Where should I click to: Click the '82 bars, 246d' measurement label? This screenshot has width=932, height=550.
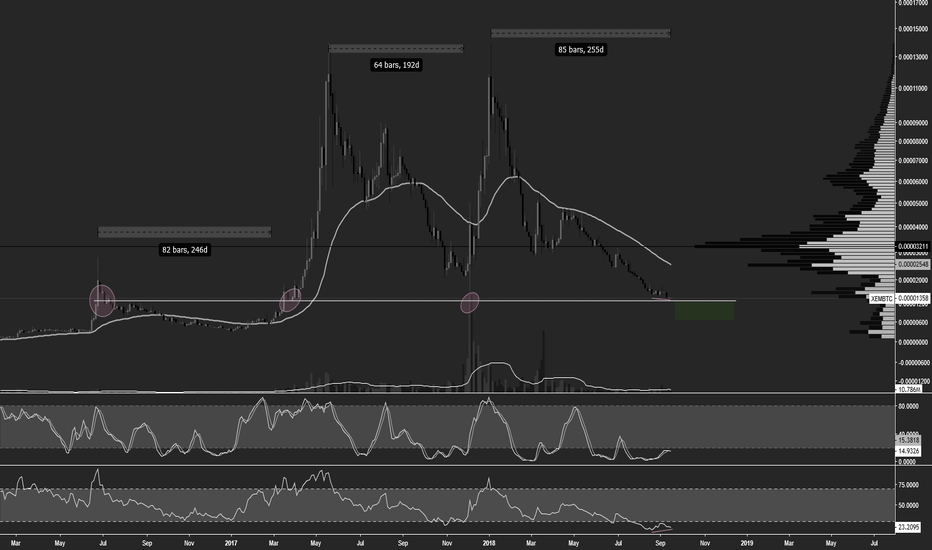185,250
